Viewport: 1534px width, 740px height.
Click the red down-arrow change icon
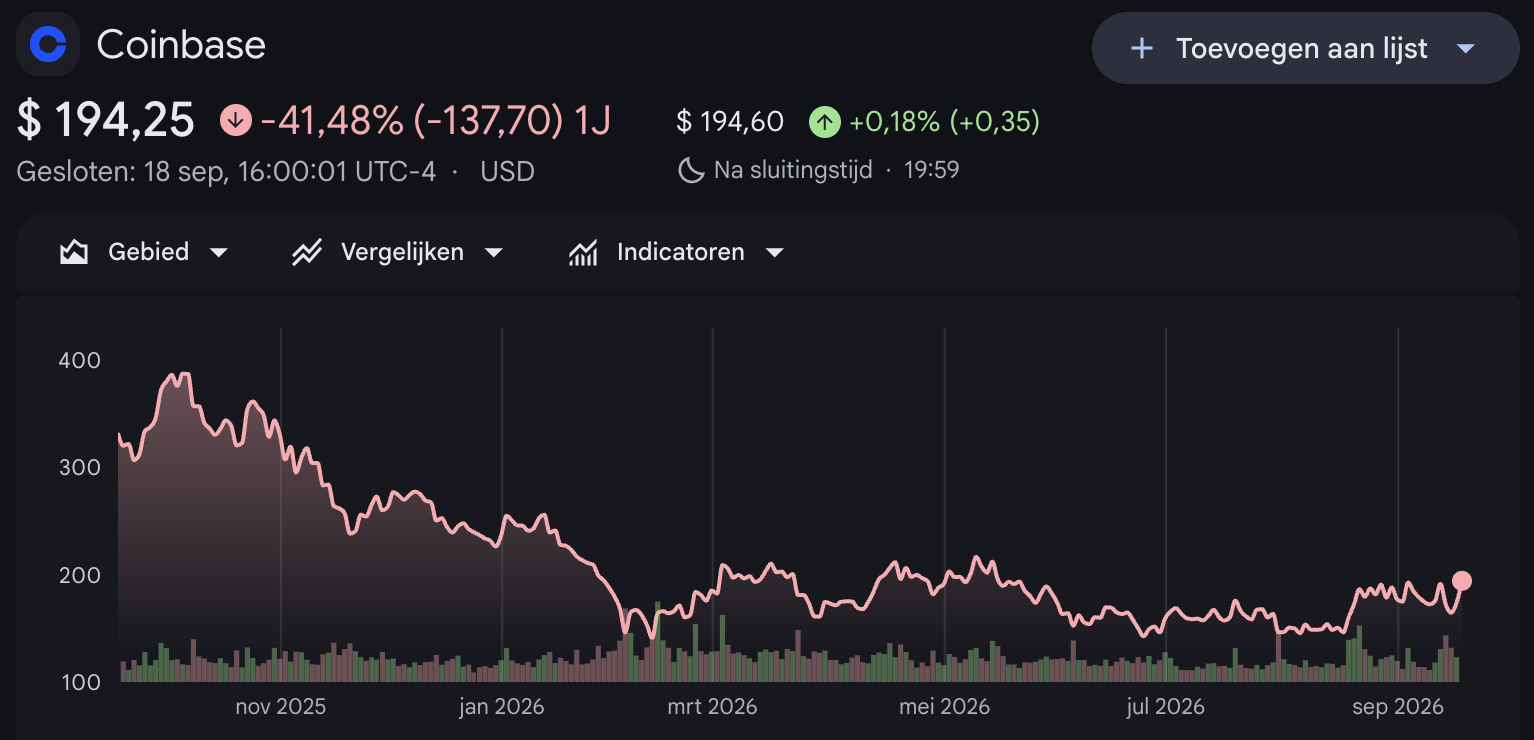236,121
